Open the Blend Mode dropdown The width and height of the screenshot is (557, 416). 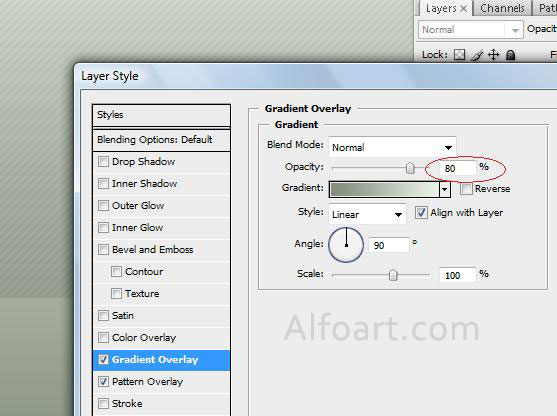pos(392,147)
